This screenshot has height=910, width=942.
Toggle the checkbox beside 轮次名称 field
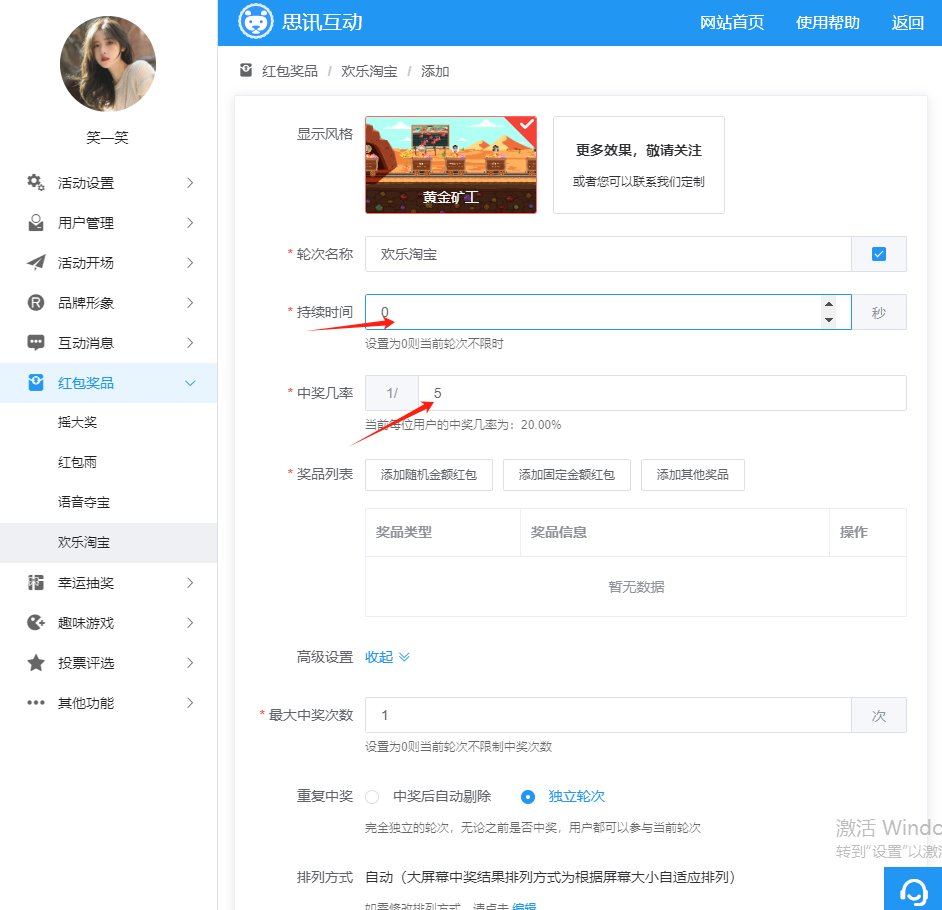pos(878,254)
